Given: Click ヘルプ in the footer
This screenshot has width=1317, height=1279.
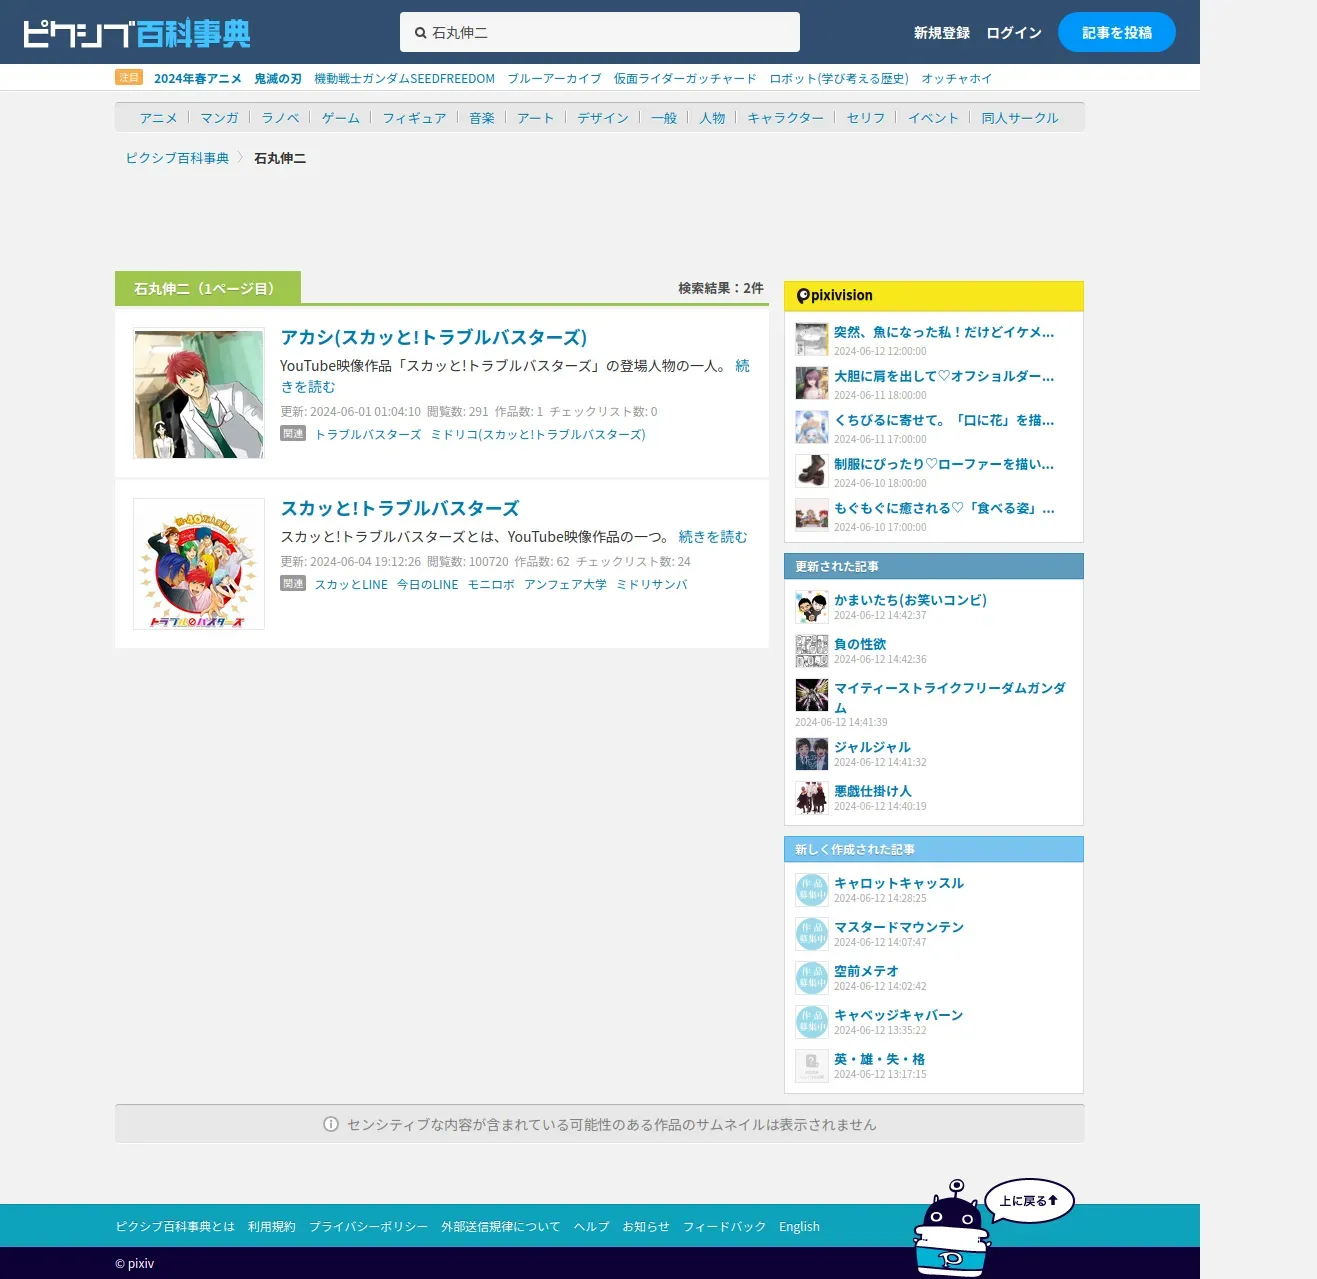Looking at the screenshot, I should coord(591,1226).
